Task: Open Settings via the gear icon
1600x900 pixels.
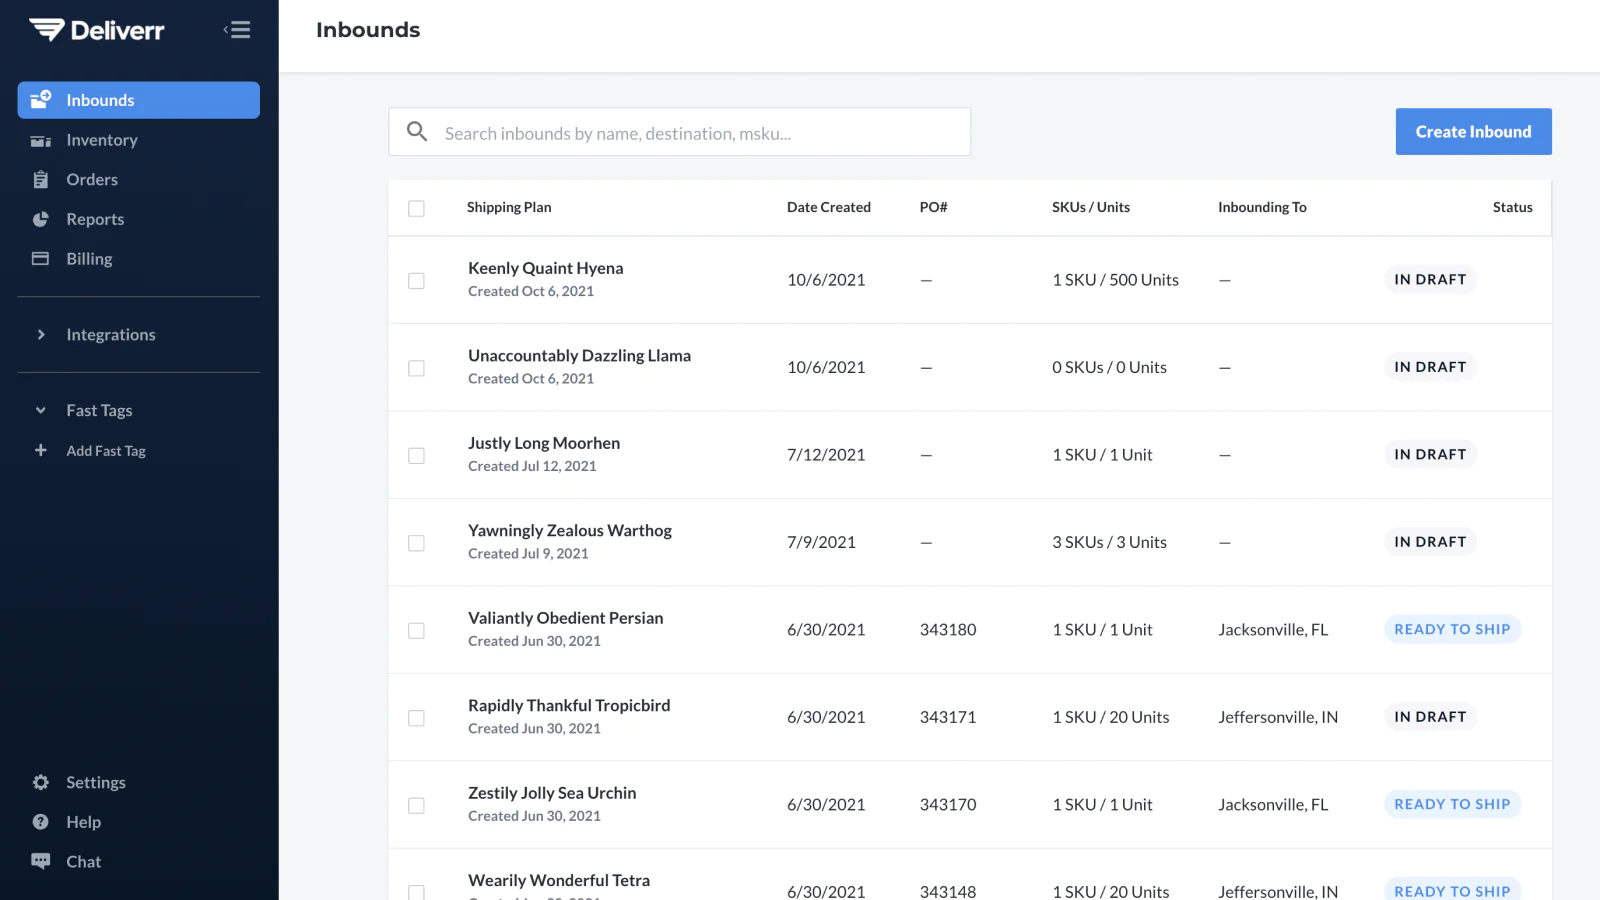Action: [41, 783]
